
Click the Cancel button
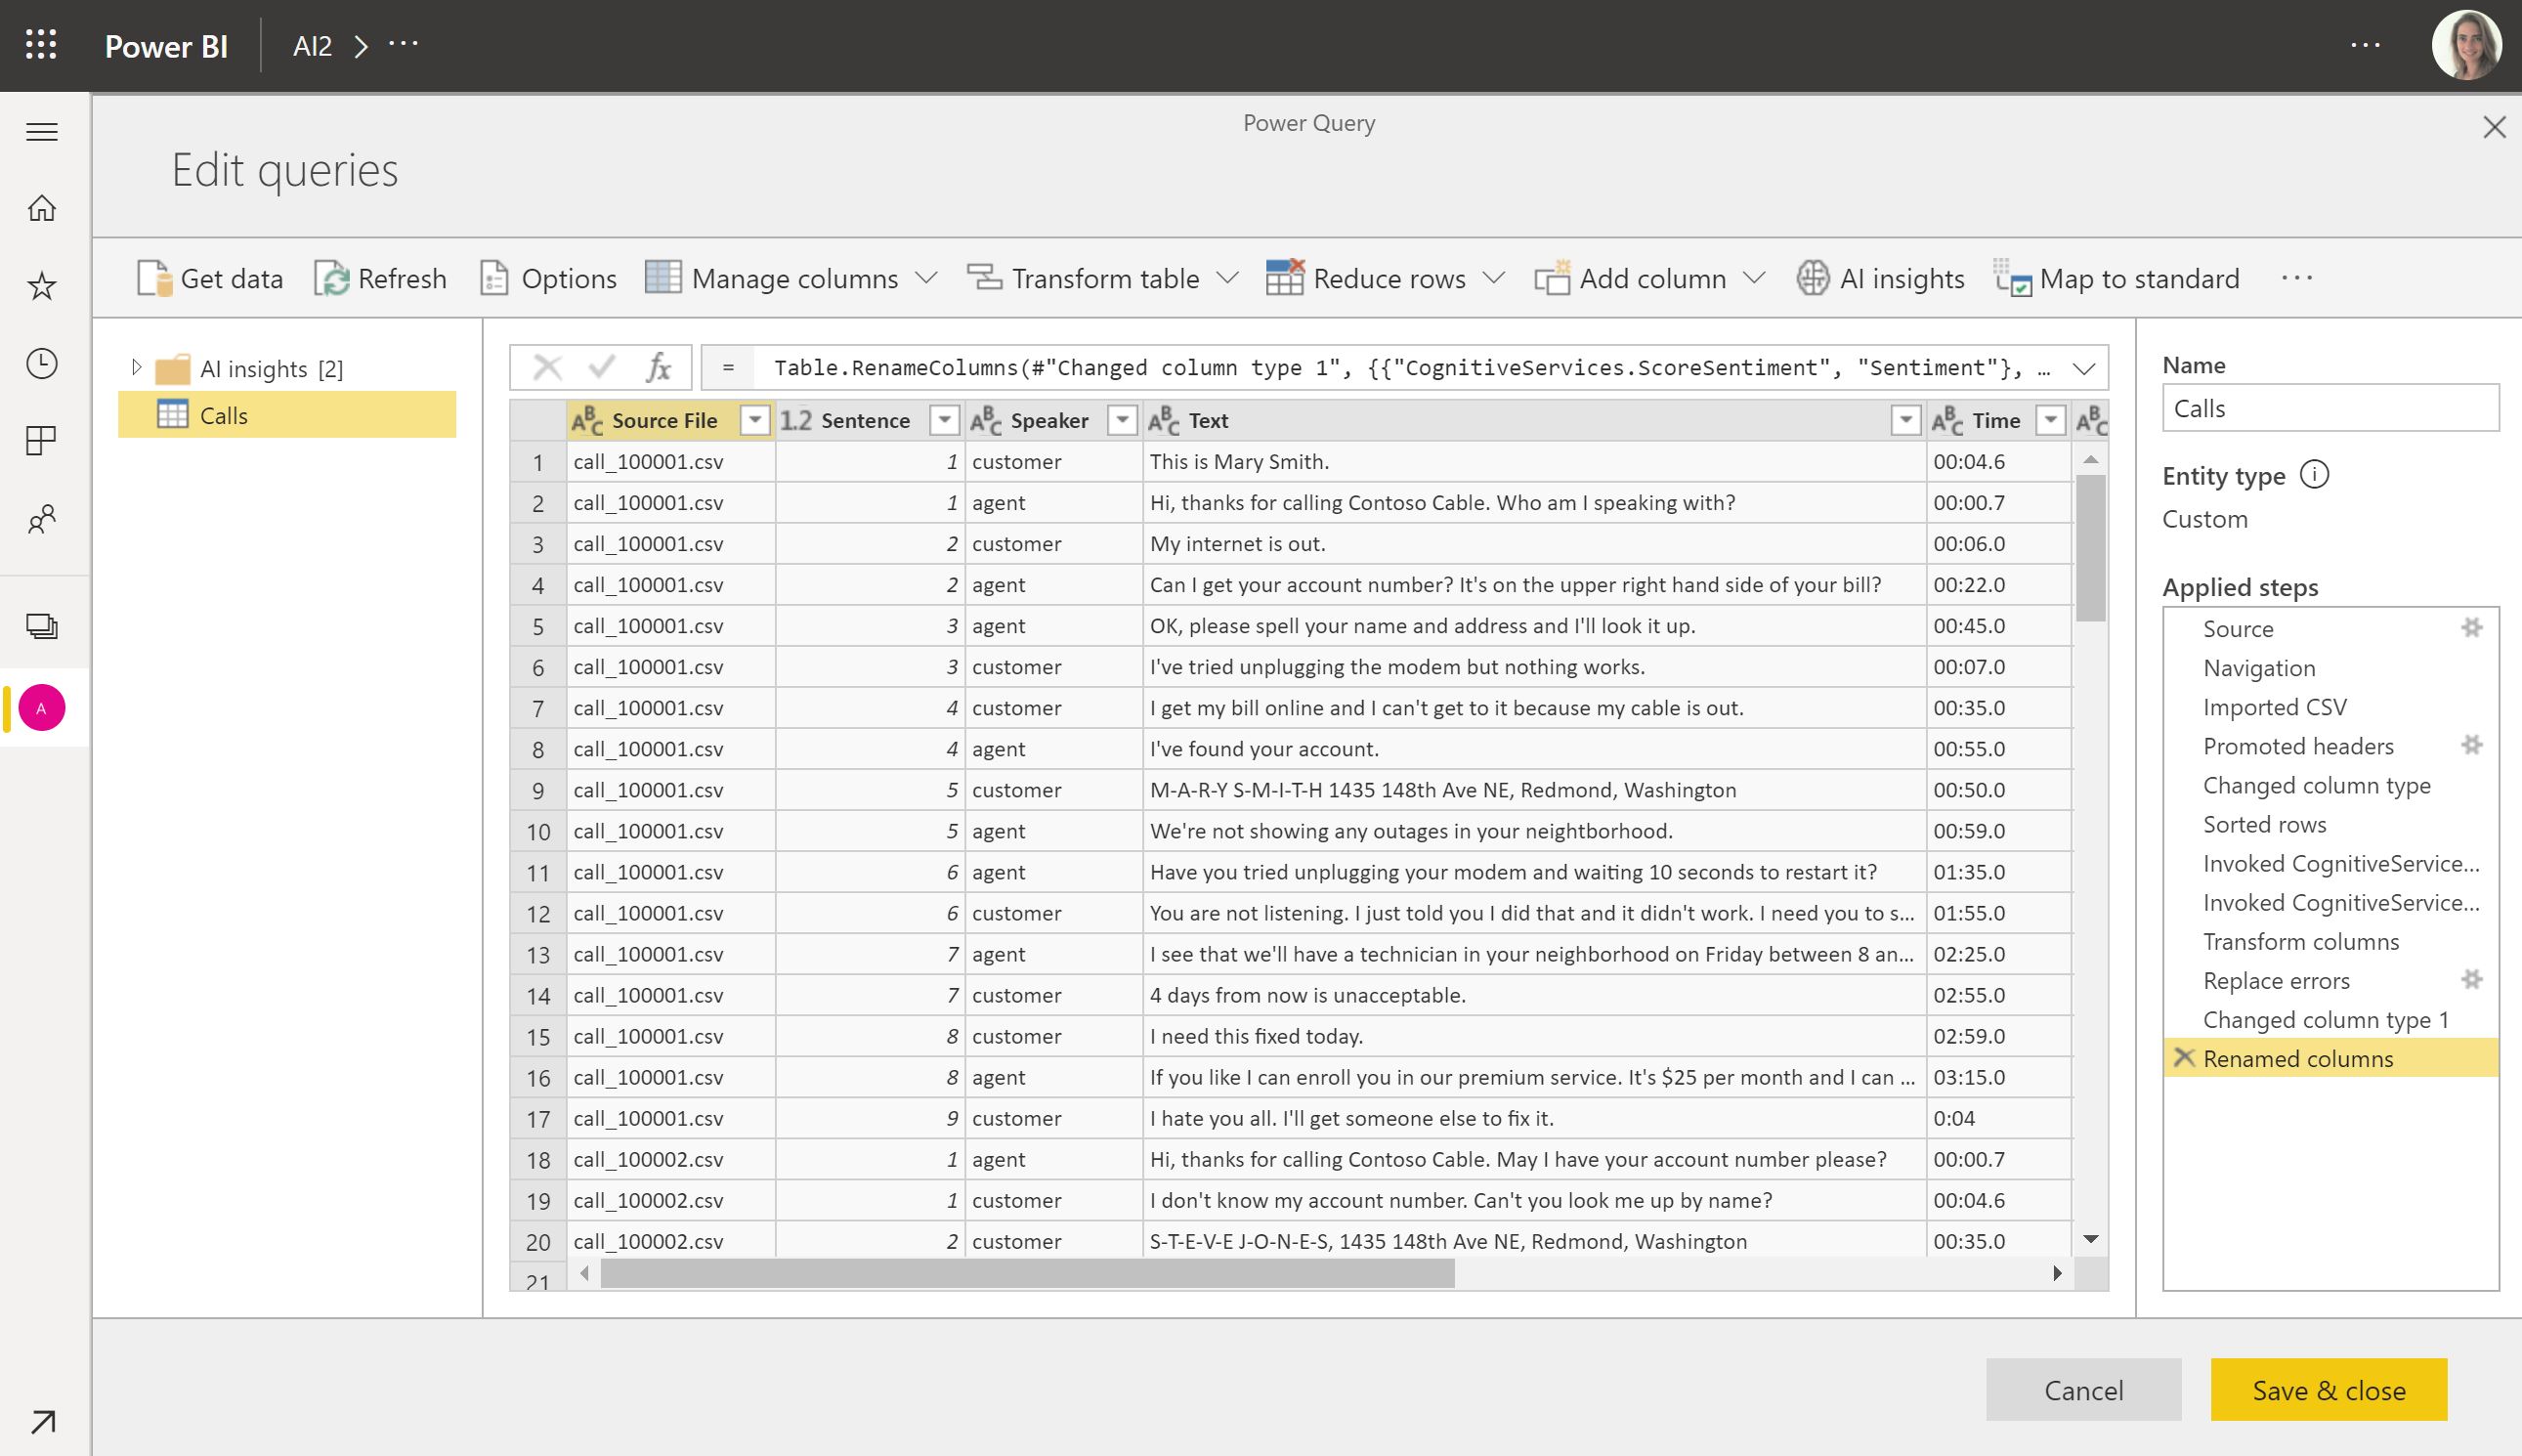[x=2083, y=1389]
